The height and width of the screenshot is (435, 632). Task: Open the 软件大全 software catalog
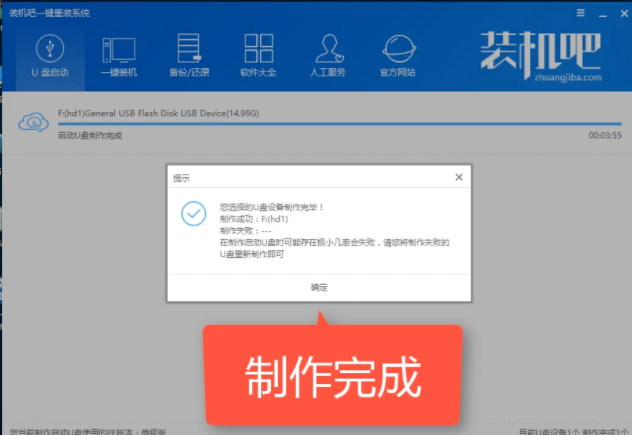click(259, 55)
